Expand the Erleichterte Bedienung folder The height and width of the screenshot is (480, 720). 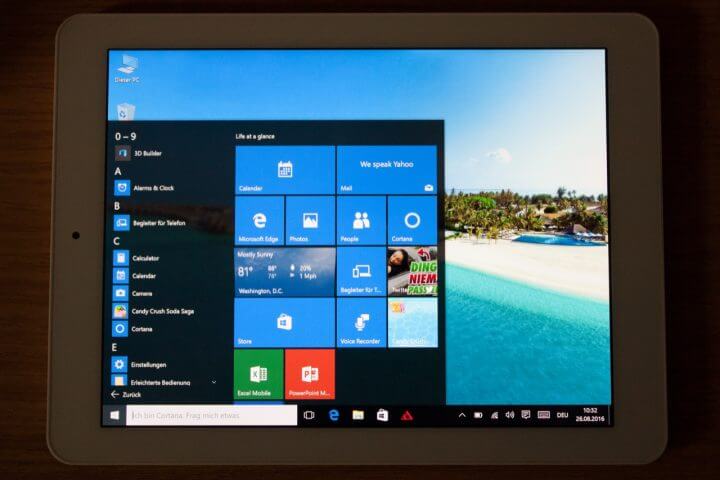click(x=214, y=382)
